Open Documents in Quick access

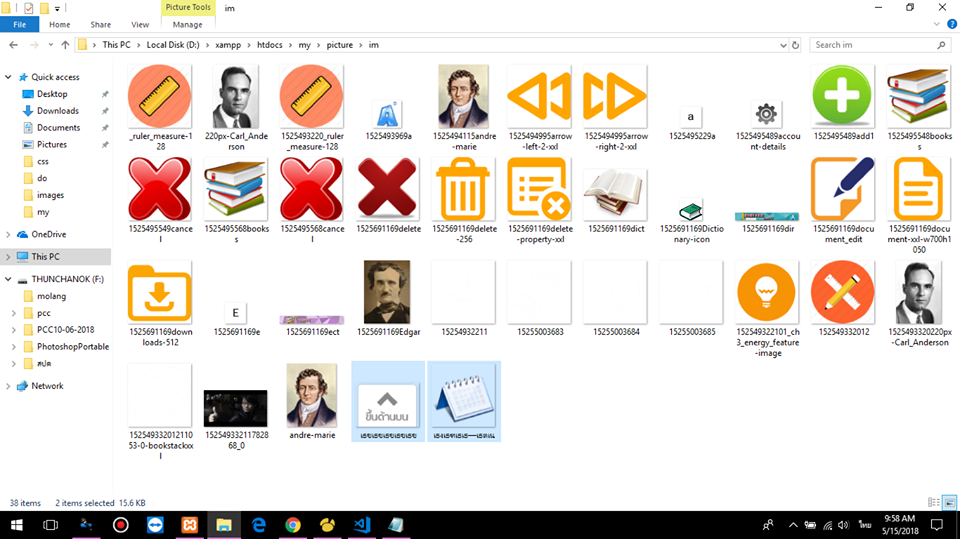click(x=58, y=127)
